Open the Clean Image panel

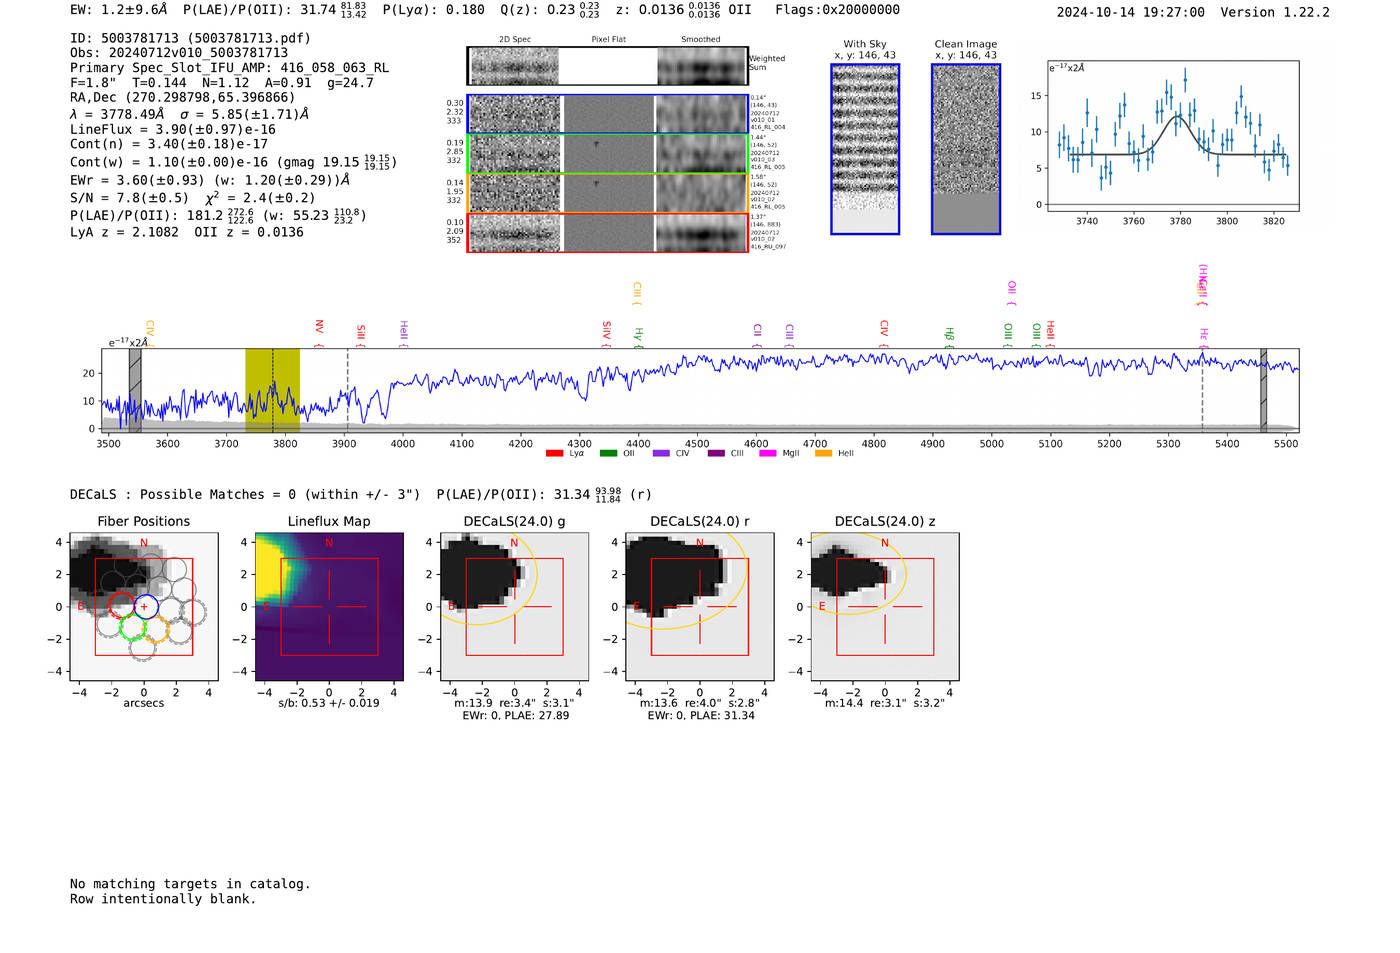tap(966, 149)
